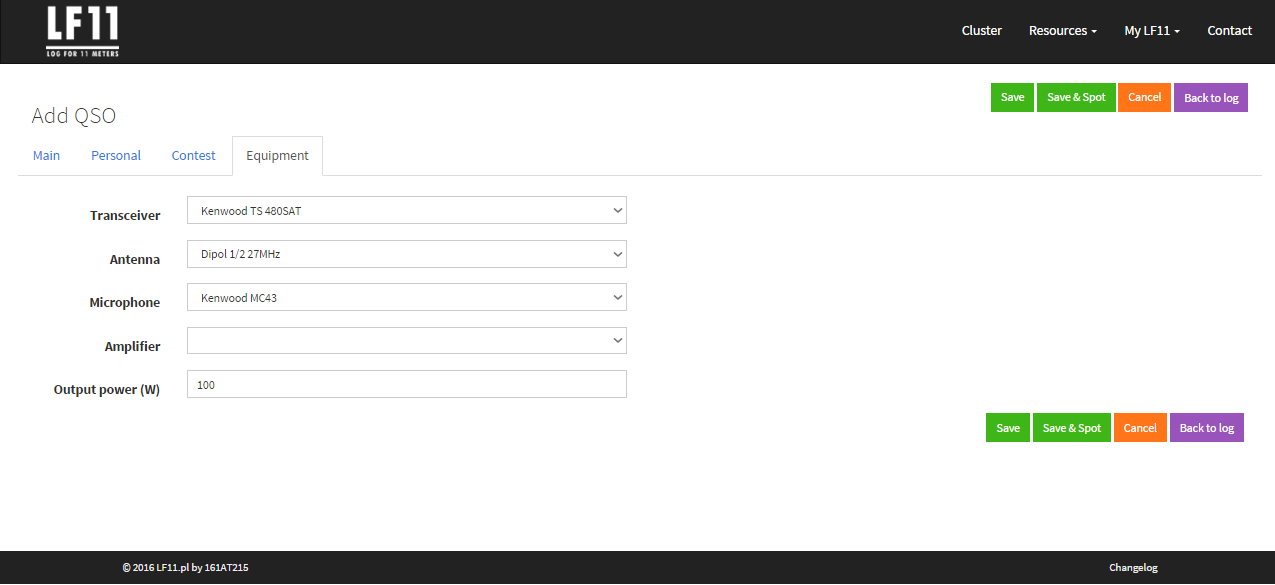The image size is (1275, 585).
Task: Select the Equipment tab
Action: [x=277, y=156]
